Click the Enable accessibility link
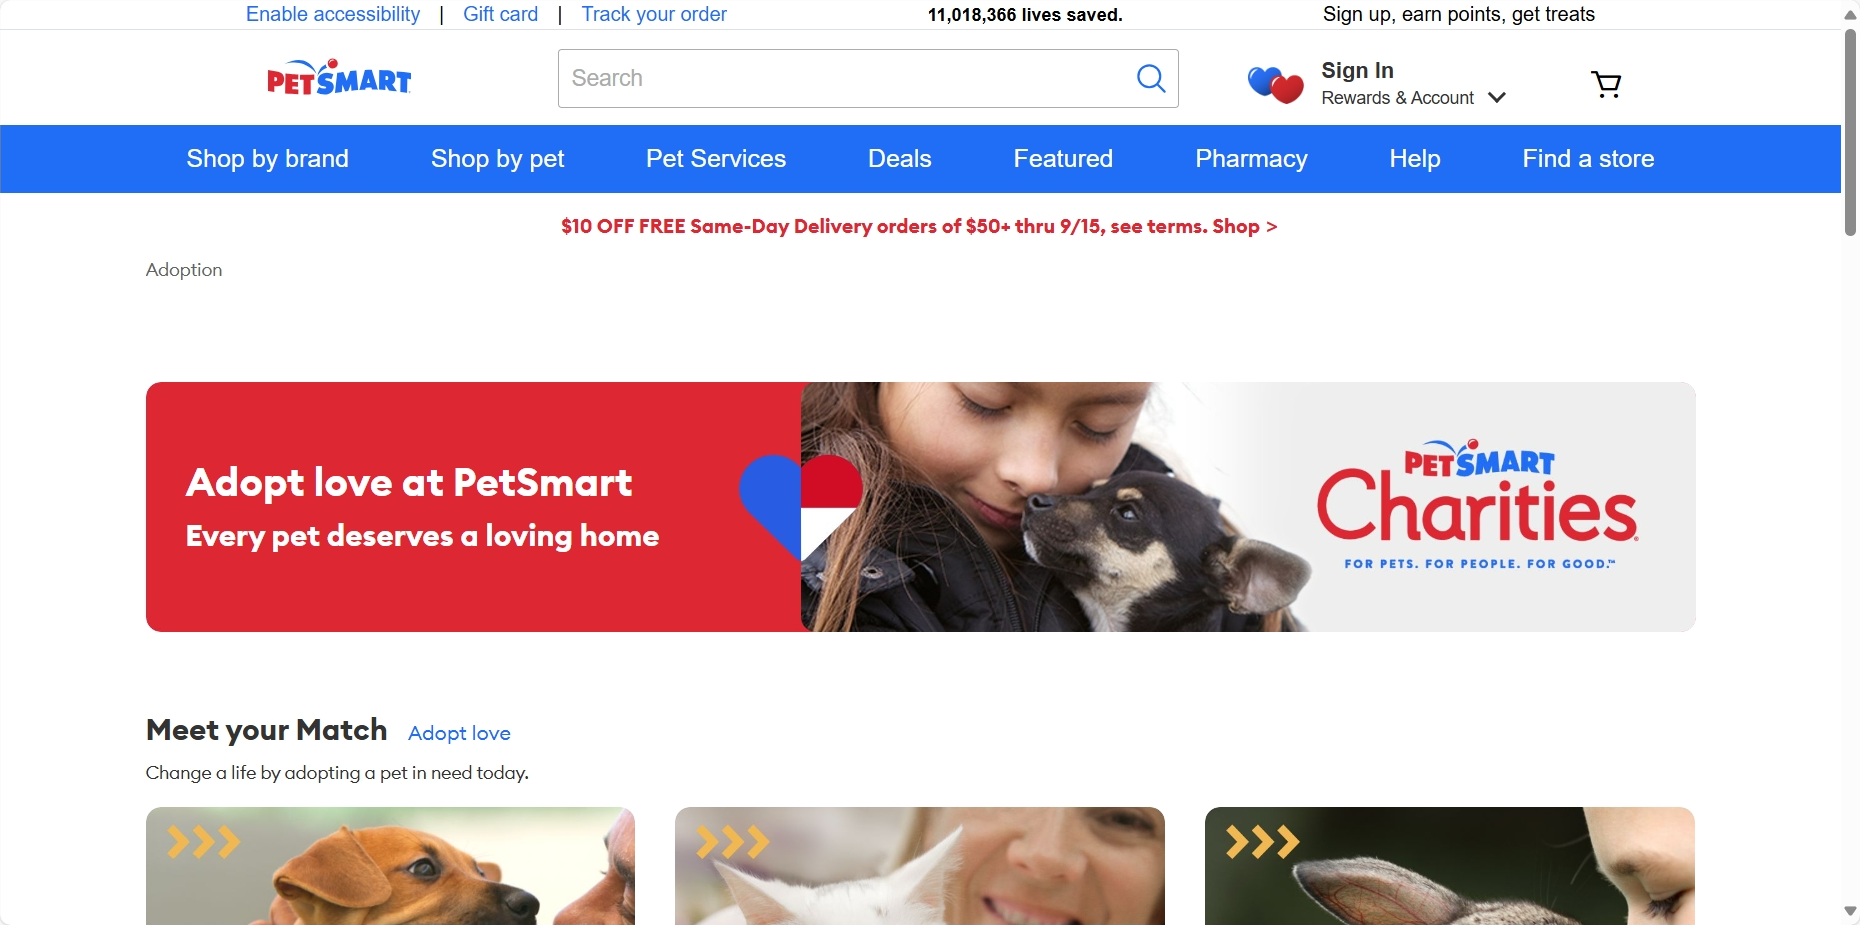Image resolution: width=1860 pixels, height=925 pixels. pyautogui.click(x=333, y=14)
